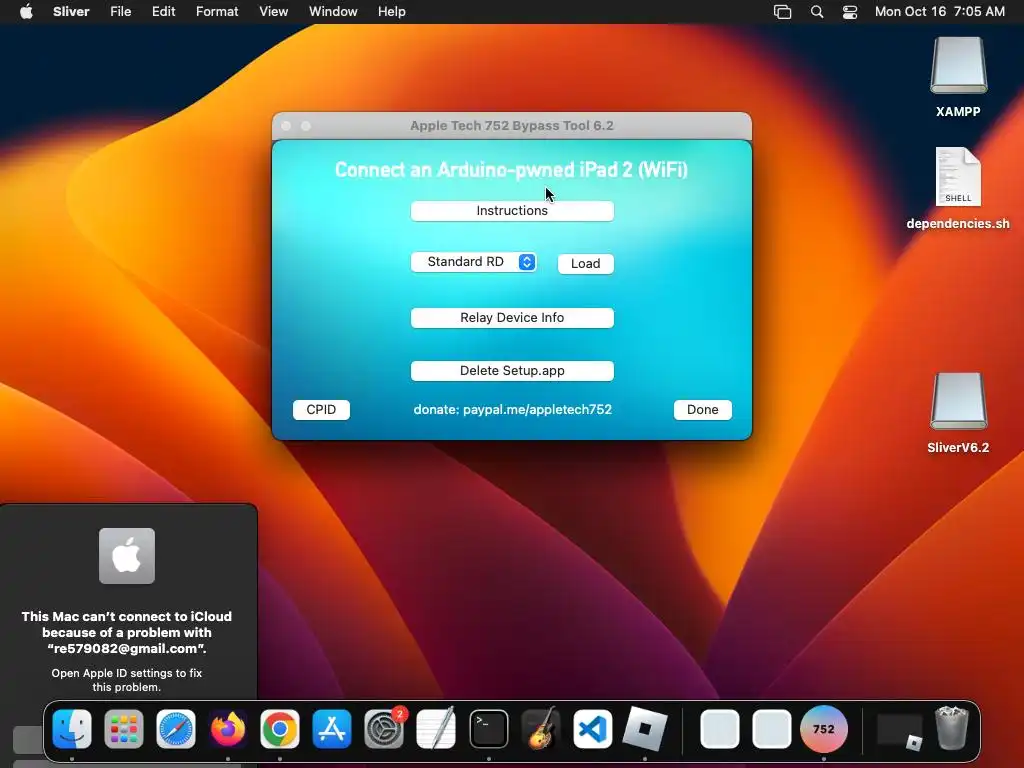Screen dimensions: 1024x768
Task: Open GarageBand from the Dock
Action: (541, 729)
